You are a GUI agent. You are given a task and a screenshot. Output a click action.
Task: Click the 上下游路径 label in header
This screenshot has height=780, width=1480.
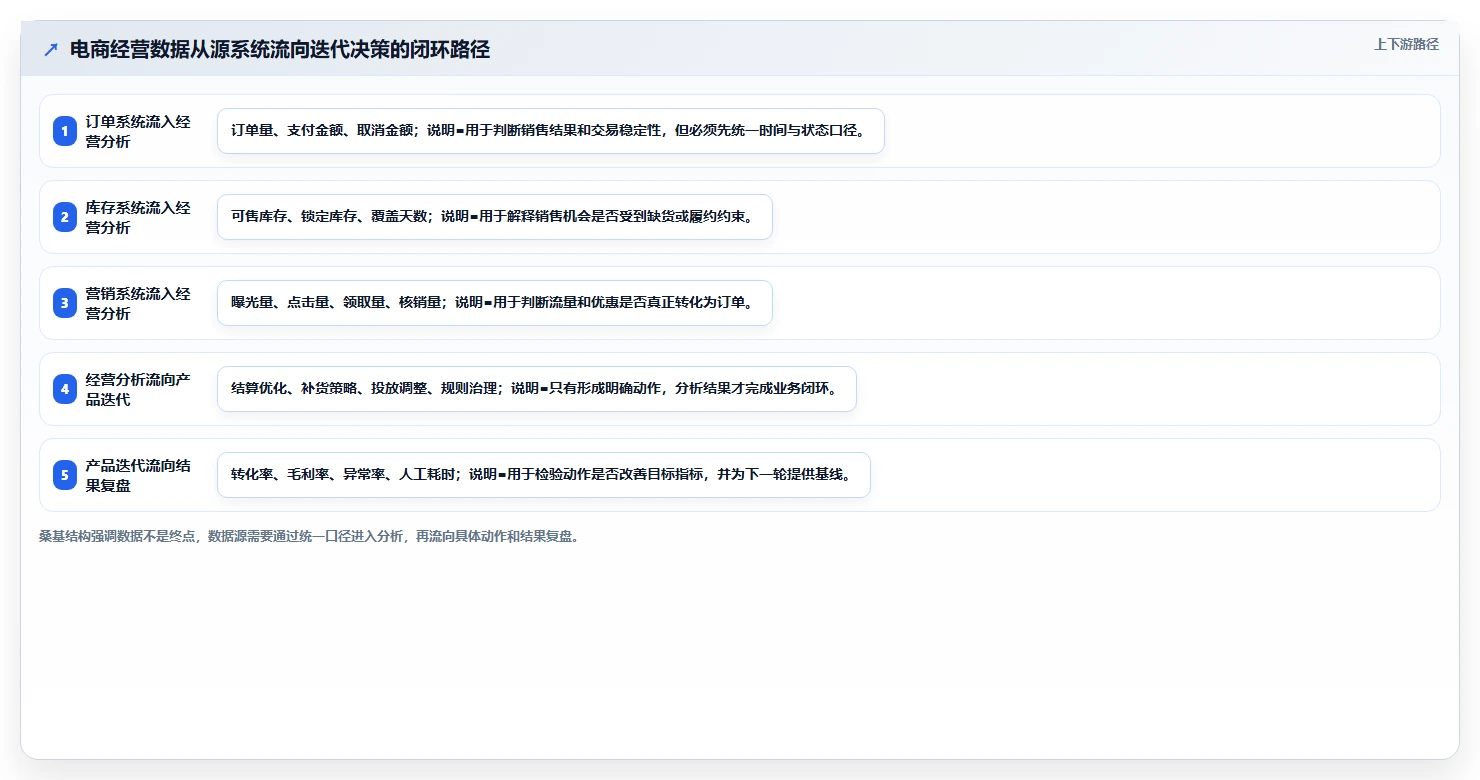(1406, 44)
